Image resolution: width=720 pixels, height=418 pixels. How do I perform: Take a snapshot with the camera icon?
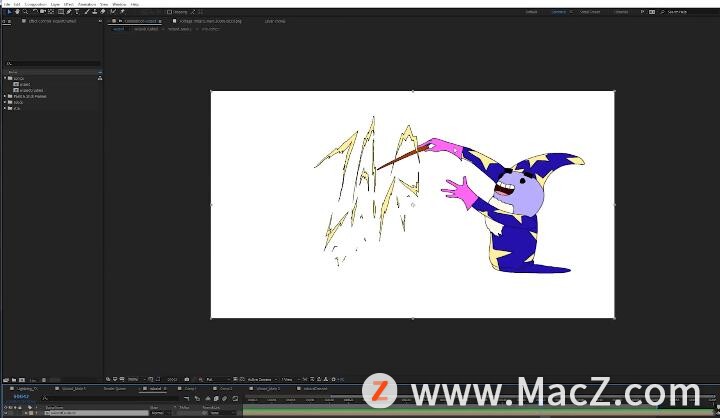pyautogui.click(x=187, y=379)
